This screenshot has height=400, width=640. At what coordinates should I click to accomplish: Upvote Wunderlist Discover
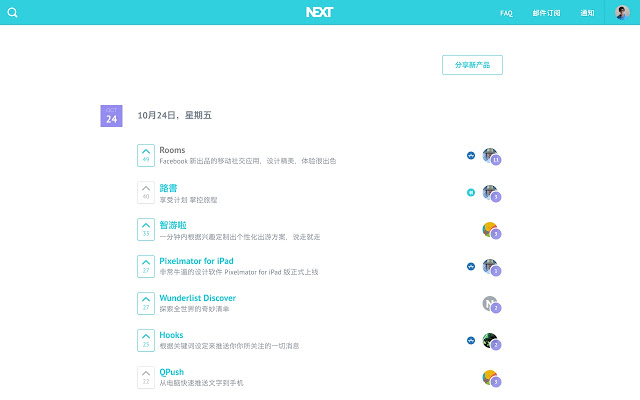[x=146, y=303]
